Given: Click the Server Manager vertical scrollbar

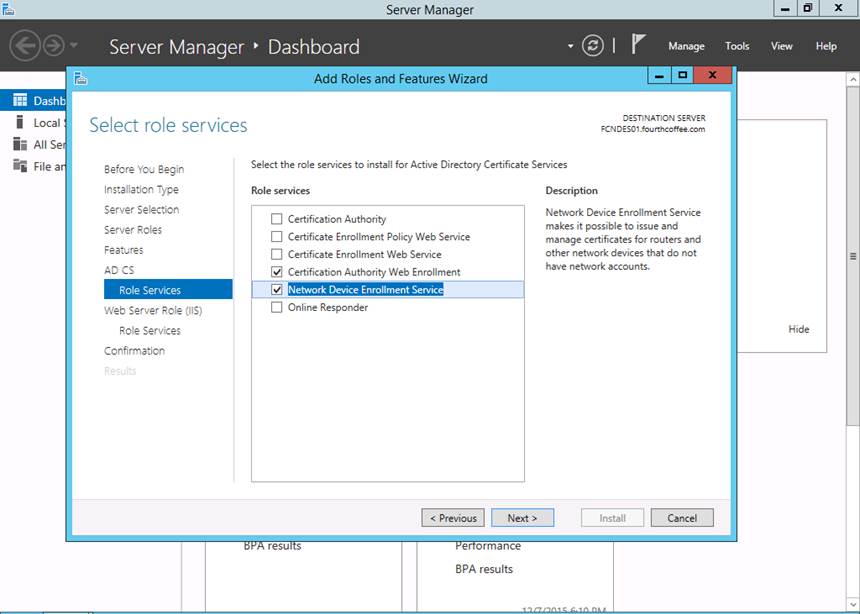Looking at the screenshot, I should click(x=852, y=256).
